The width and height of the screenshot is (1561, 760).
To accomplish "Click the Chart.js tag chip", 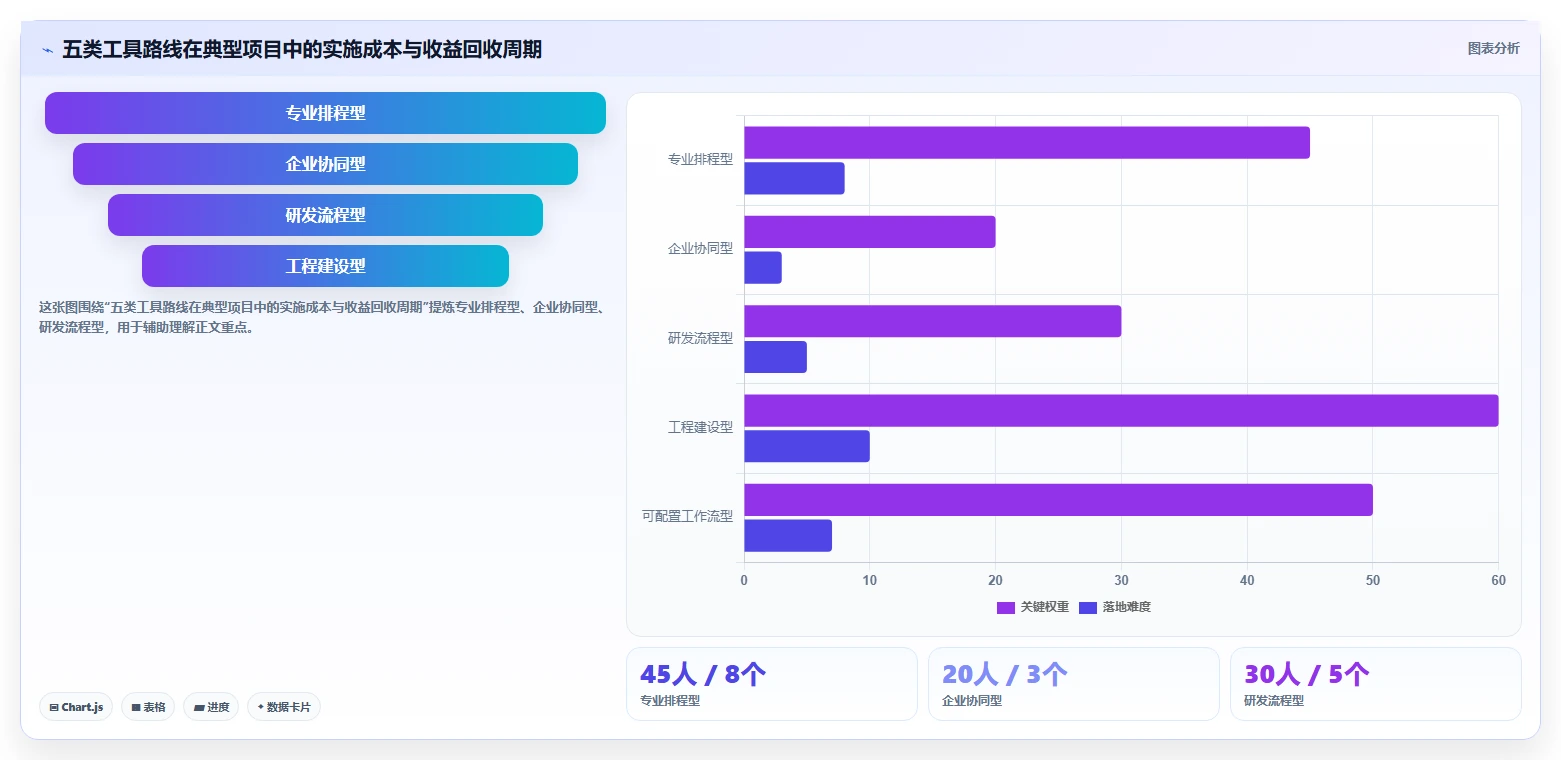I will pos(77,707).
